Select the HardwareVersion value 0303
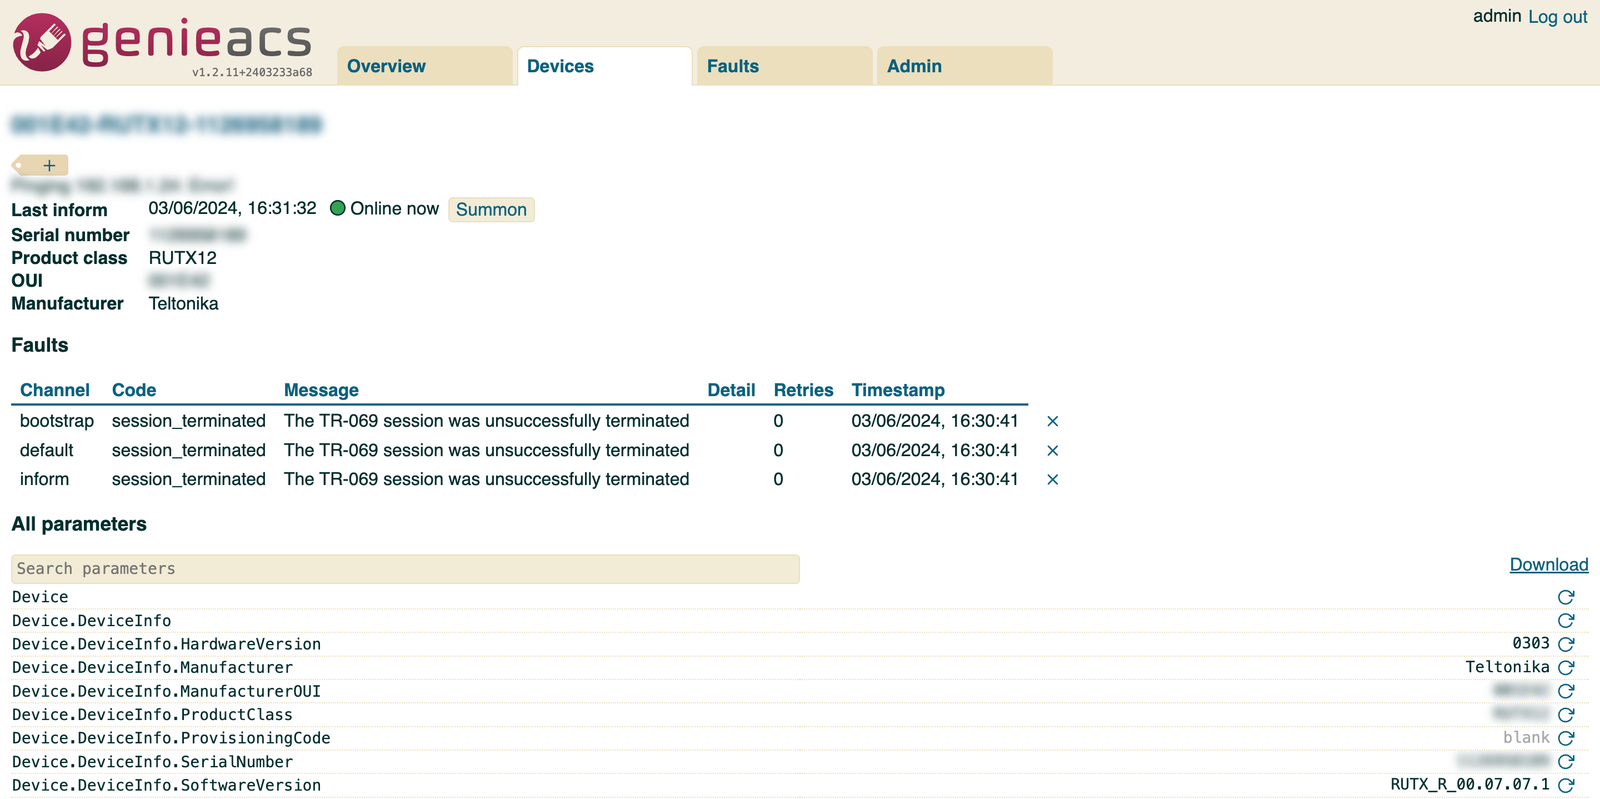This screenshot has height=799, width=1600. click(x=1531, y=643)
